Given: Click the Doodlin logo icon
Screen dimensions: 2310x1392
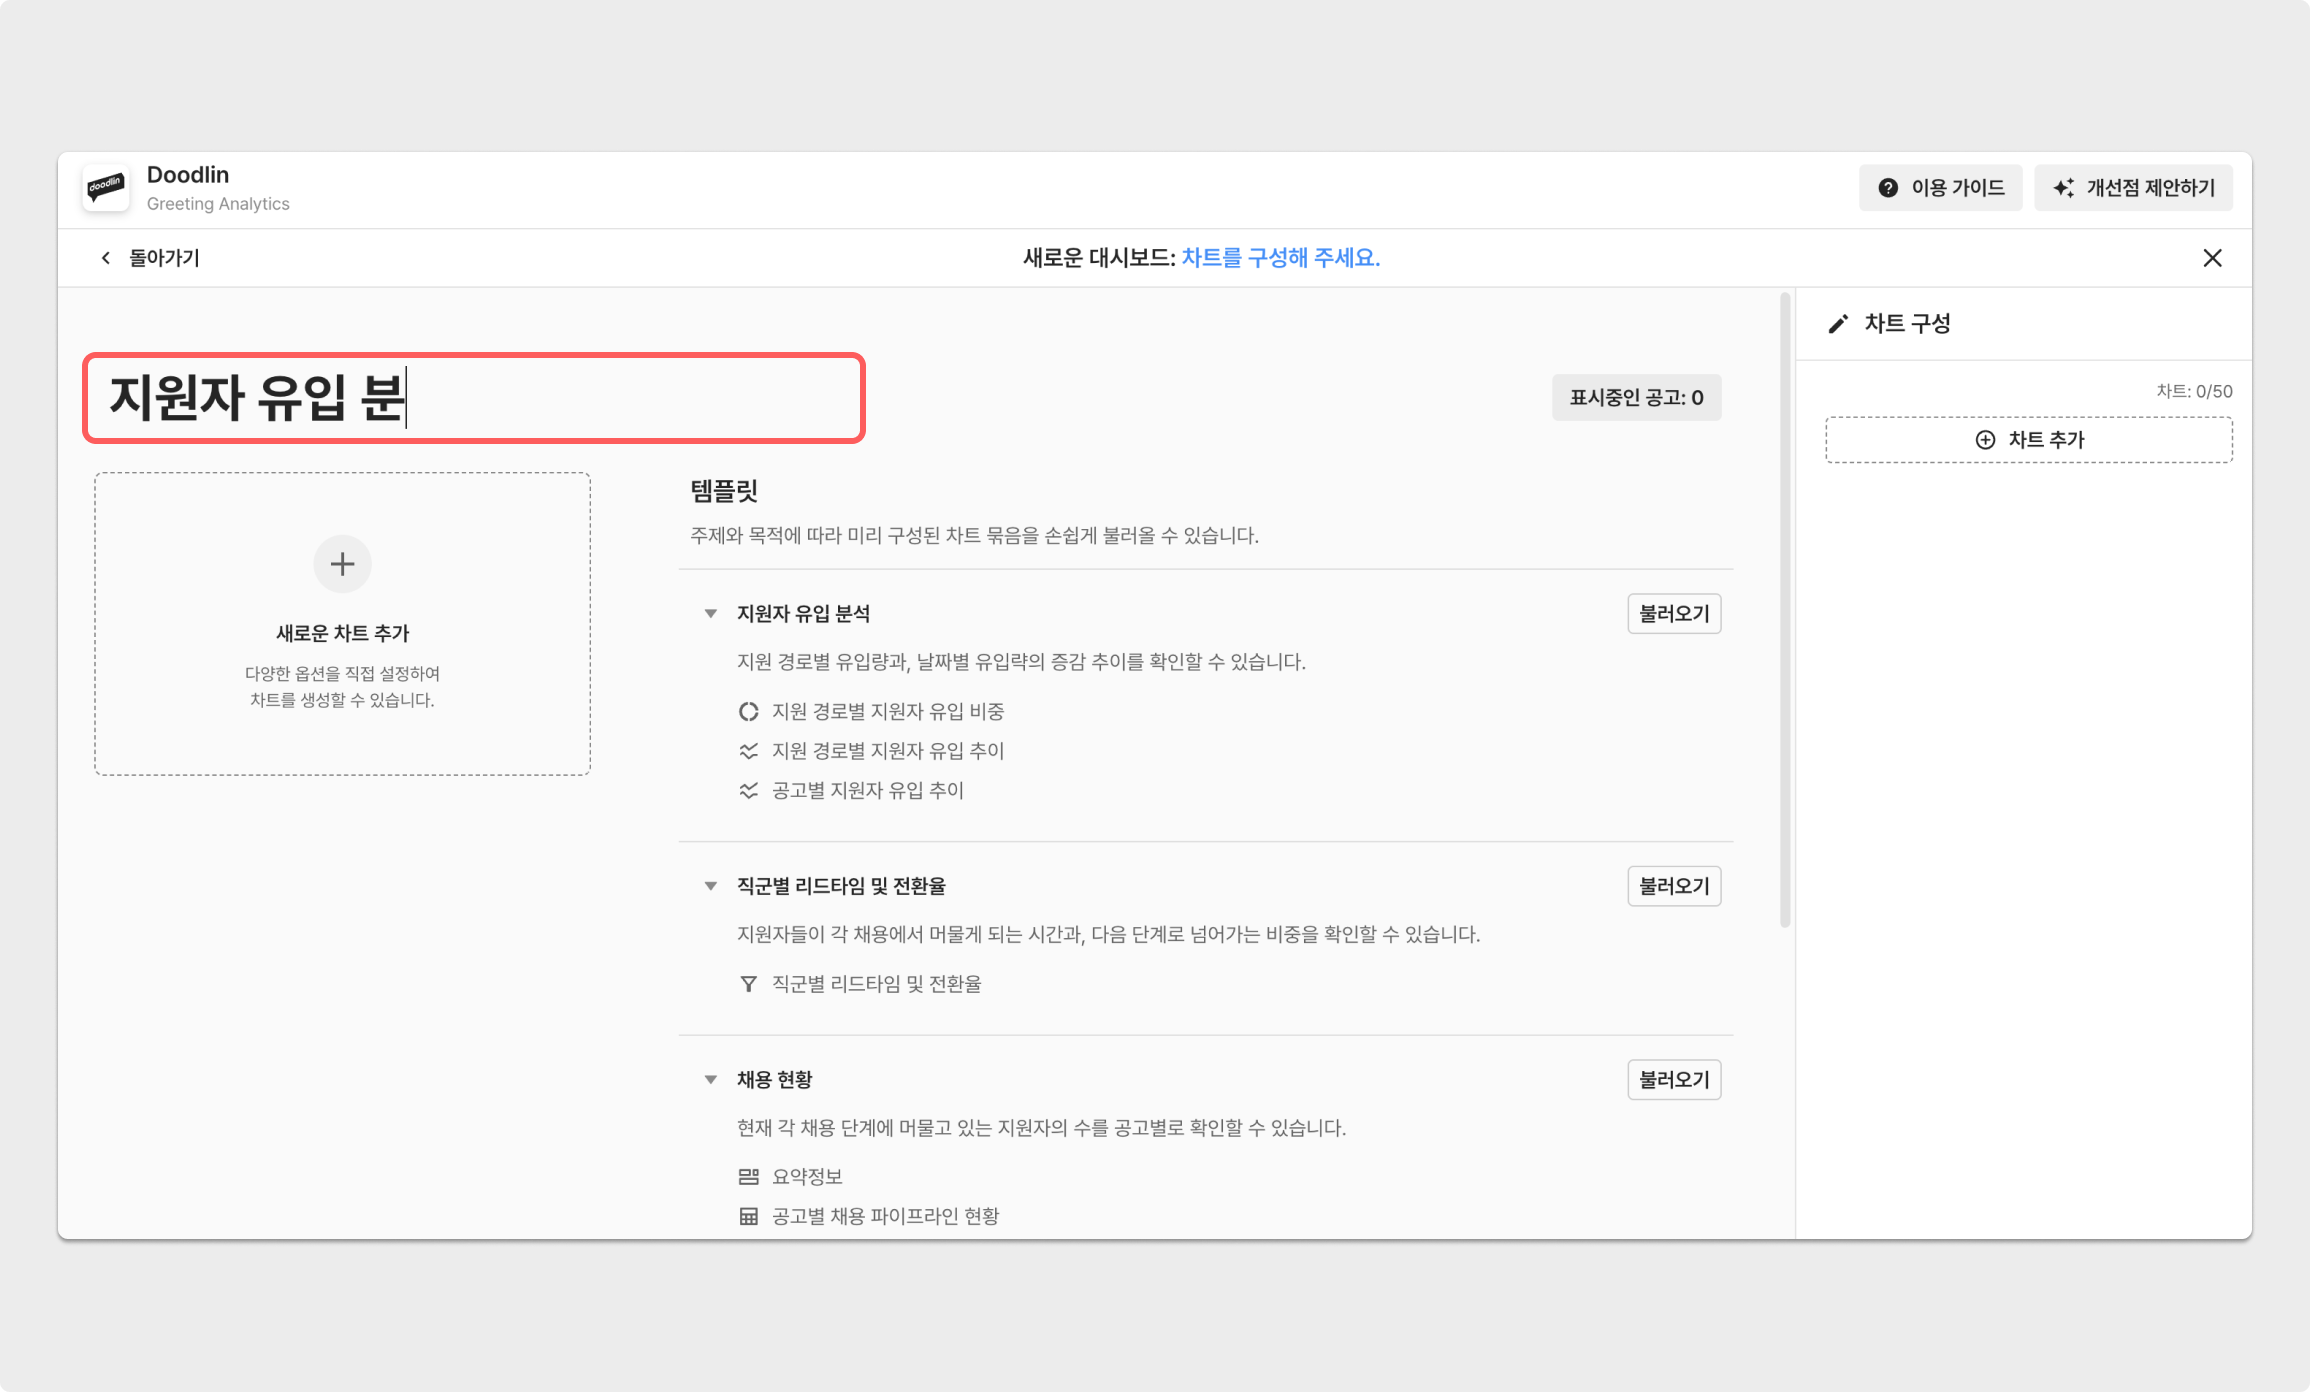Looking at the screenshot, I should [x=106, y=188].
